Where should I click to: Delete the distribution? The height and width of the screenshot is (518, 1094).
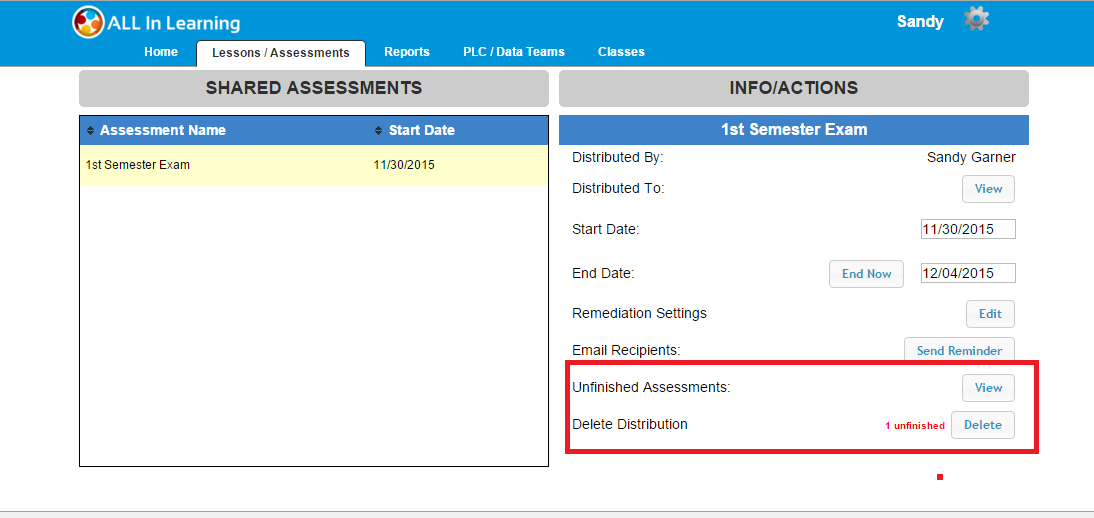pos(982,425)
